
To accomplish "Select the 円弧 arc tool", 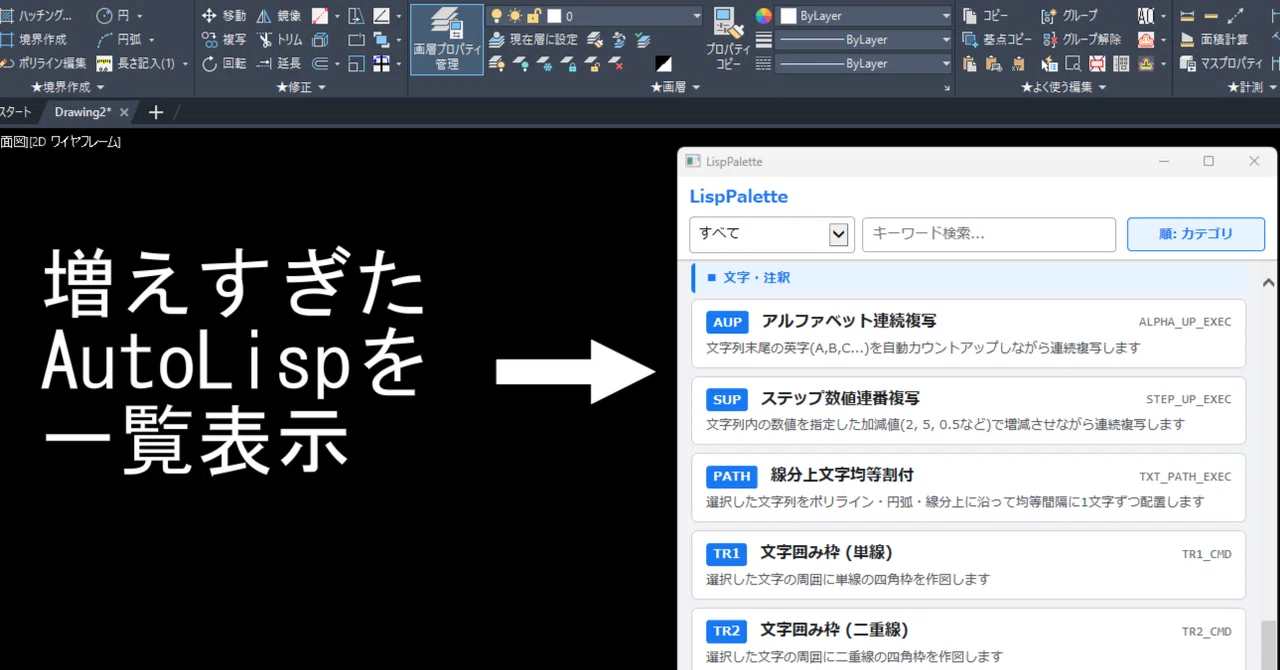I will [x=120, y=40].
